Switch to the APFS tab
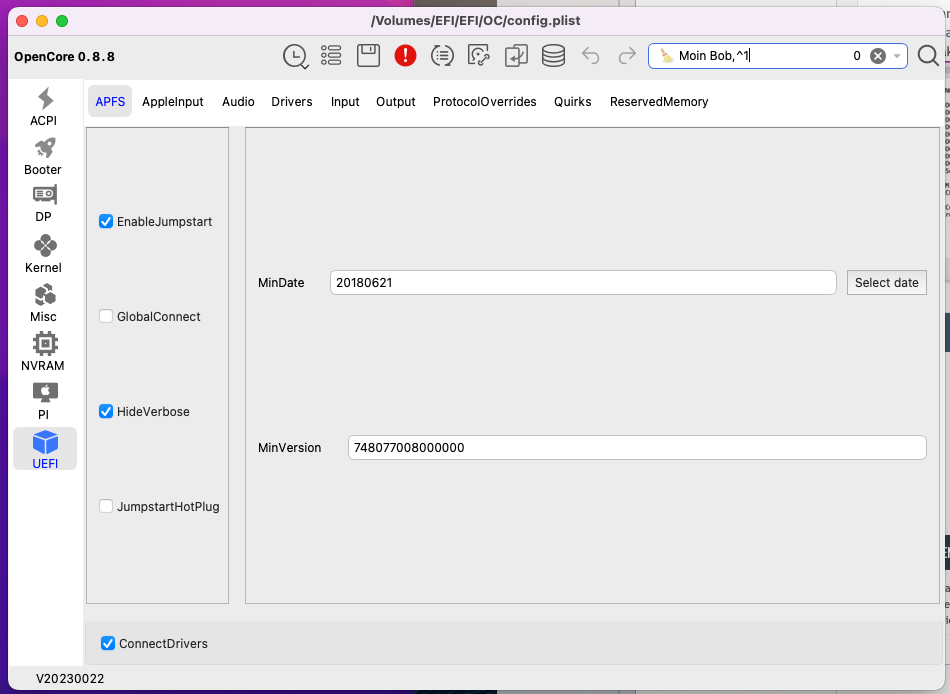 click(x=110, y=101)
